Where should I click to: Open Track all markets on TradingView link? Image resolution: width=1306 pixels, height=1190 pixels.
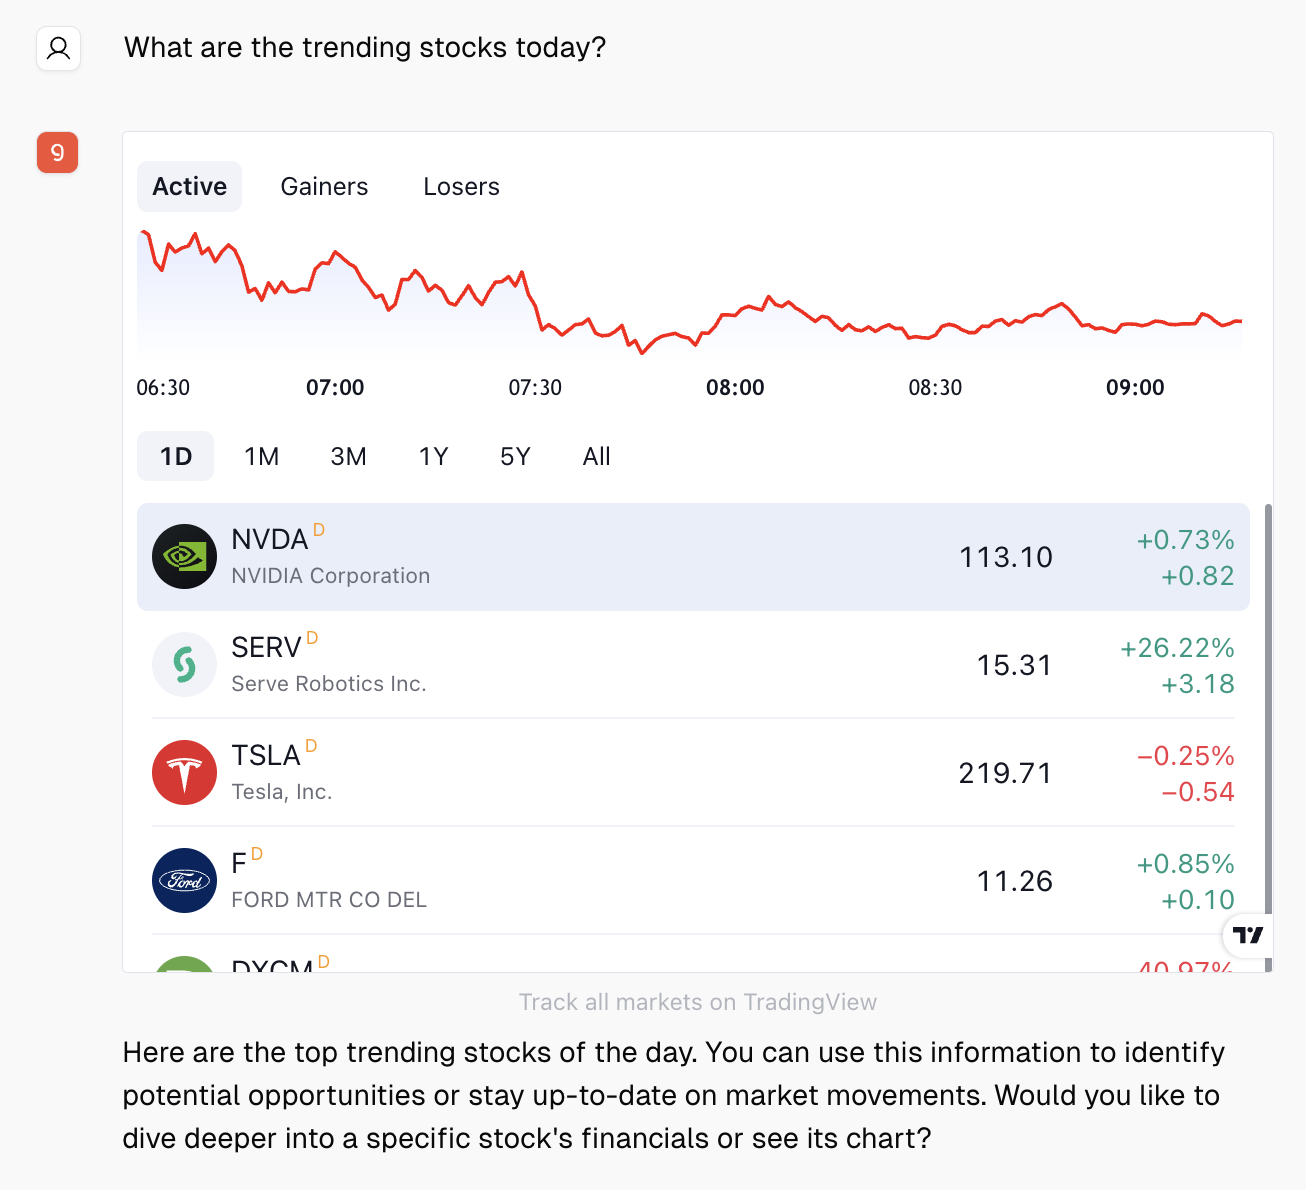(x=697, y=1002)
